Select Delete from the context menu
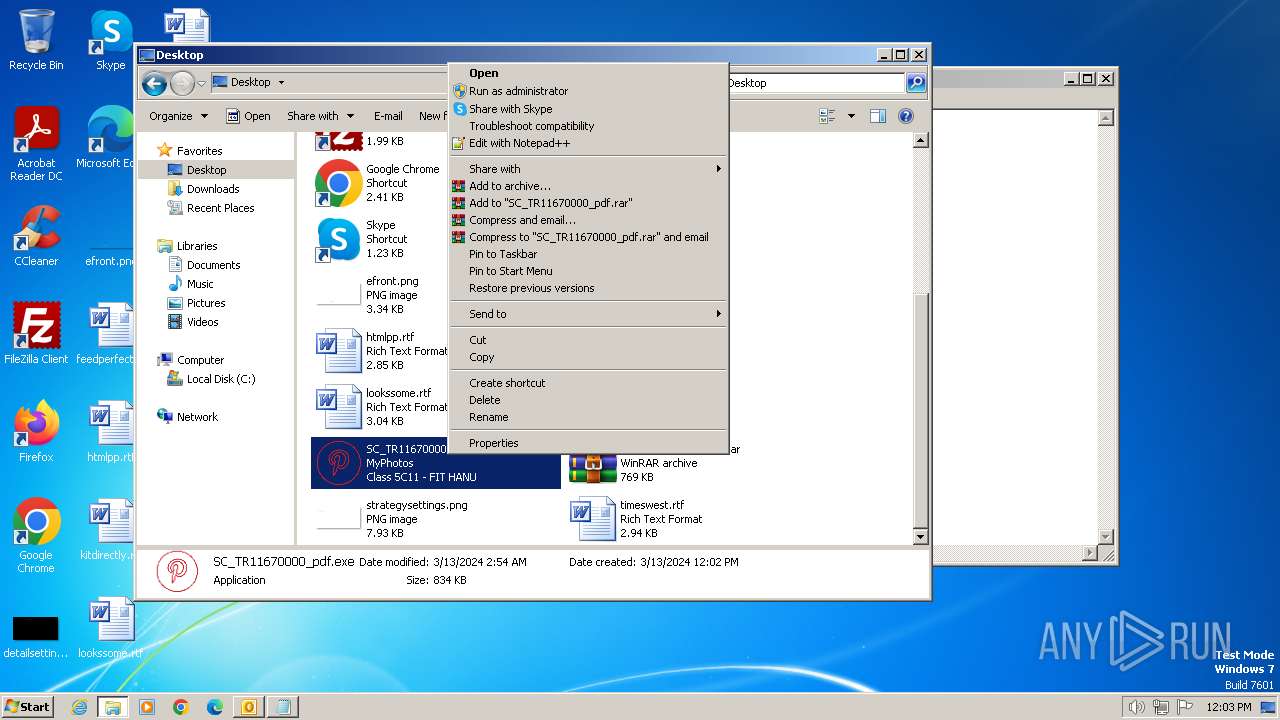1280x720 pixels. click(x=588, y=400)
